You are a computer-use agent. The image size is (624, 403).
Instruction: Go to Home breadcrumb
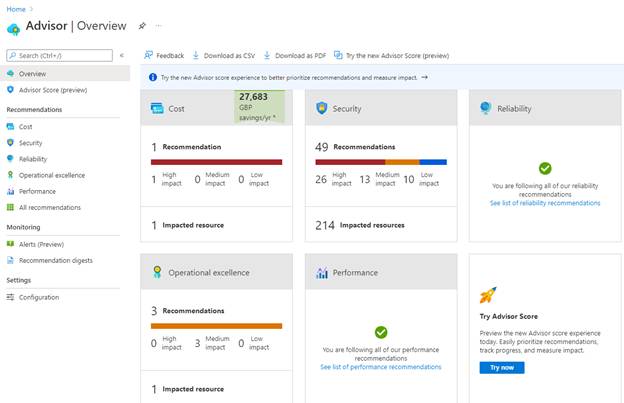point(16,9)
